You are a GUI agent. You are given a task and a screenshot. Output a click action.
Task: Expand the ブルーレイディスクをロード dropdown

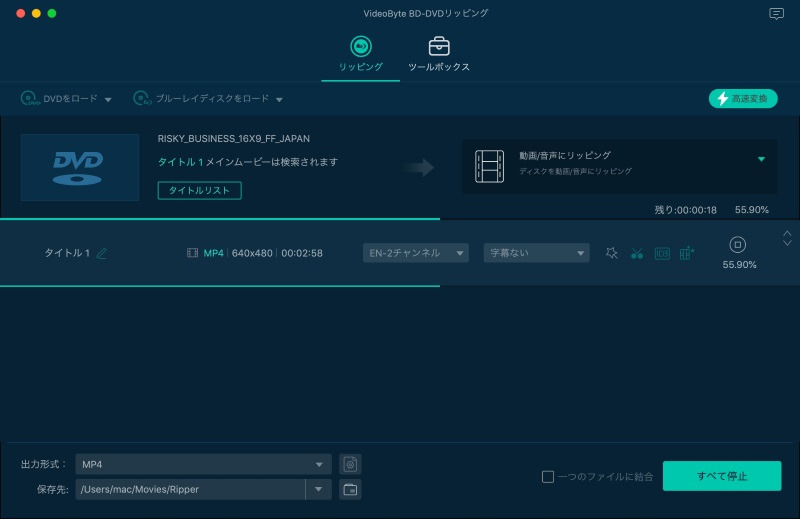280,99
